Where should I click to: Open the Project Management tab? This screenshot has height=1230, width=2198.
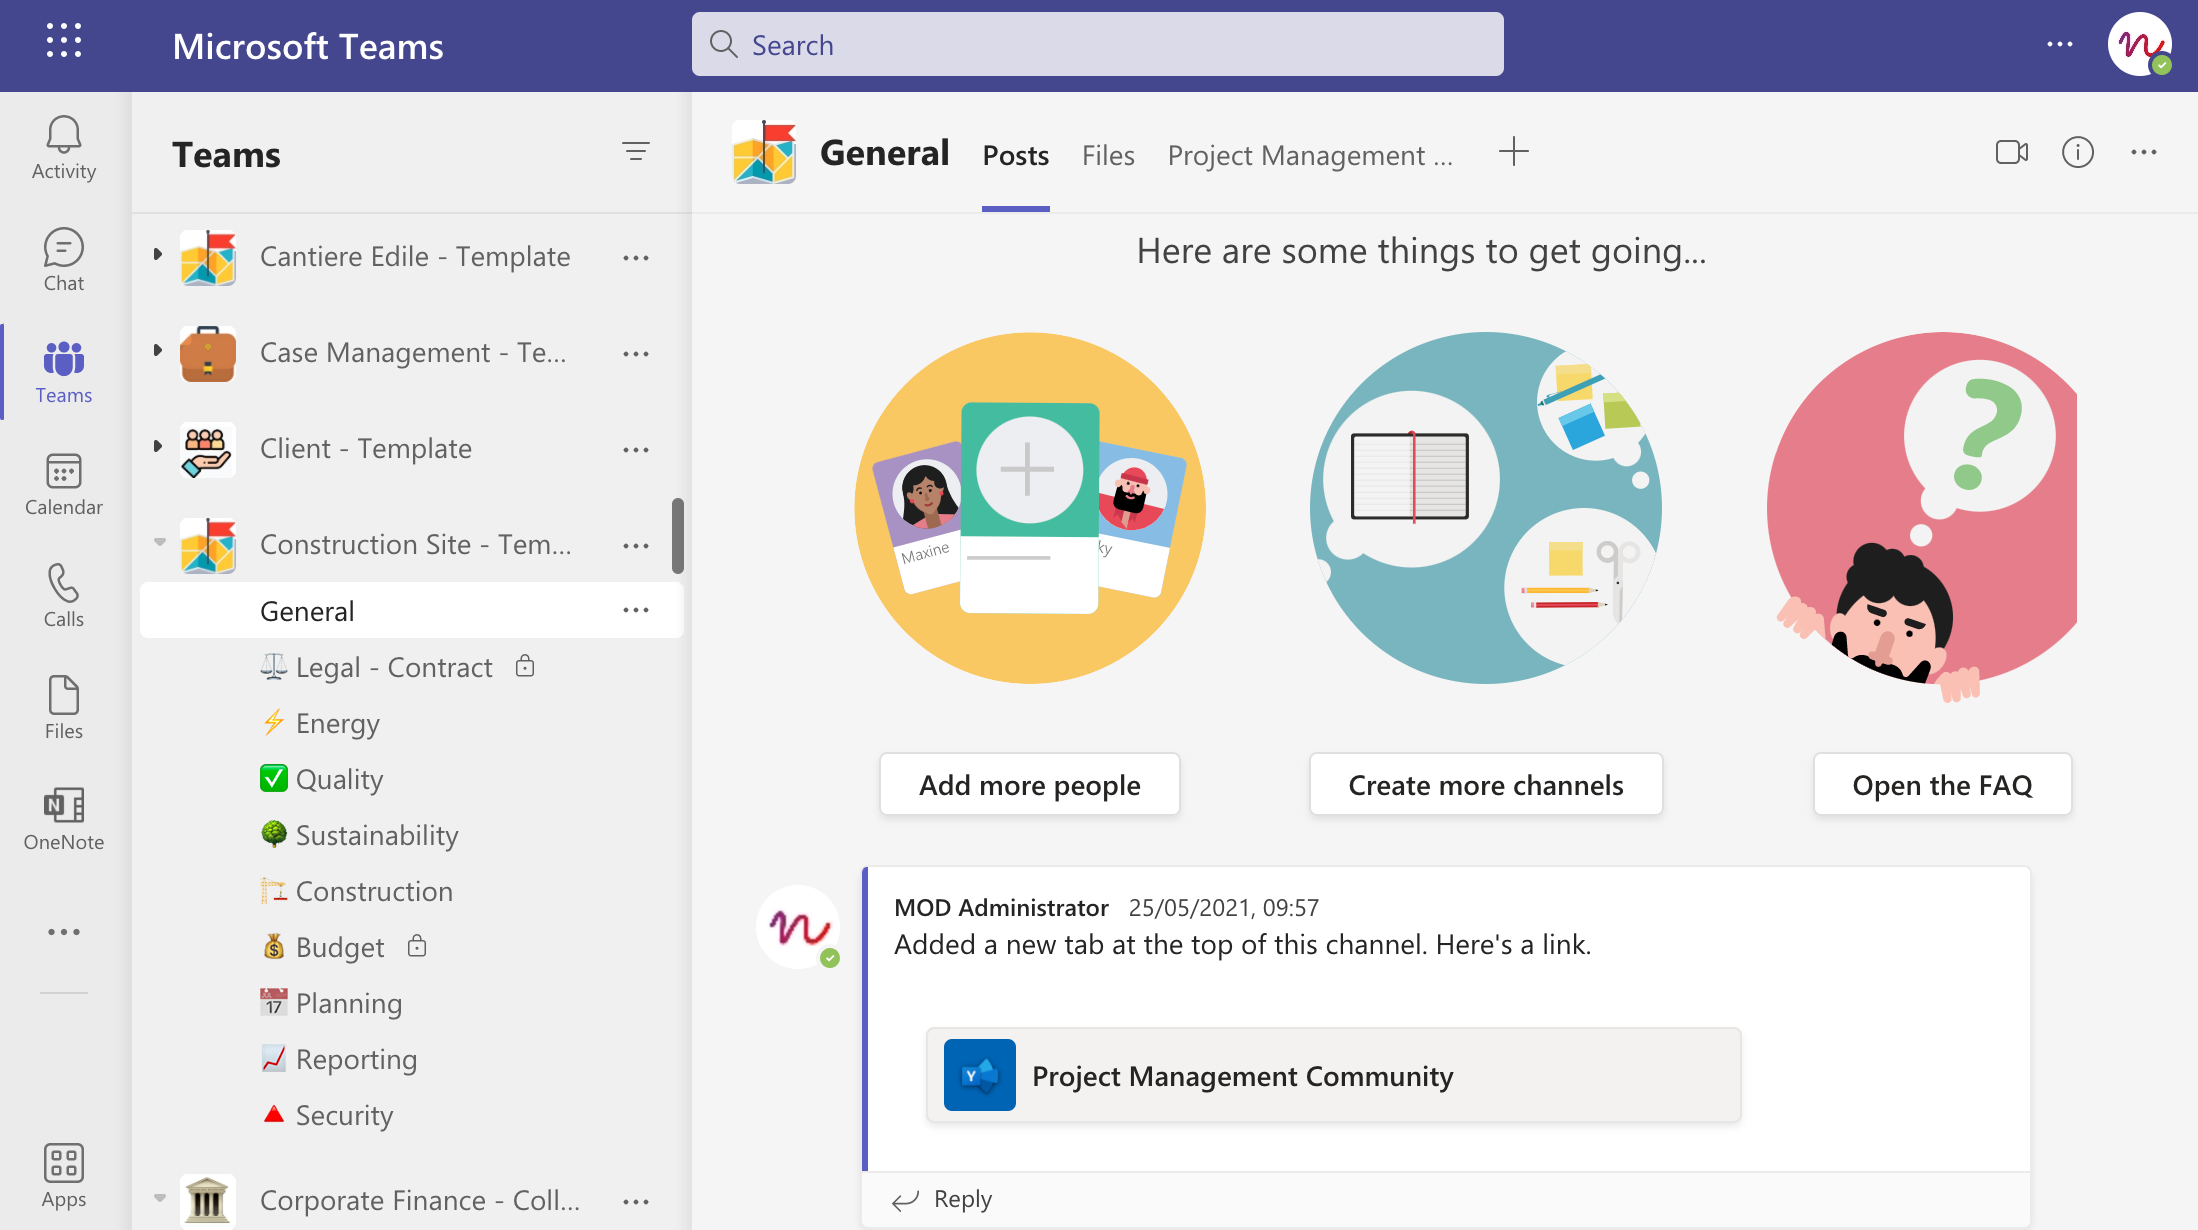(1309, 155)
